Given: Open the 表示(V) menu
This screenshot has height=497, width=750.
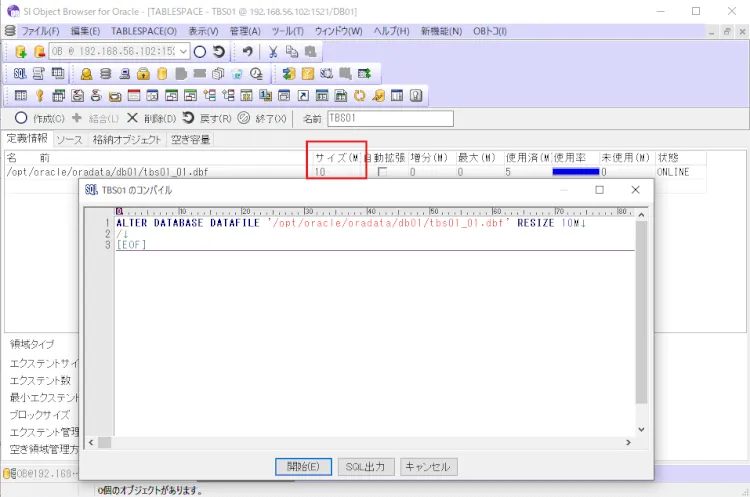Looking at the screenshot, I should 203,31.
